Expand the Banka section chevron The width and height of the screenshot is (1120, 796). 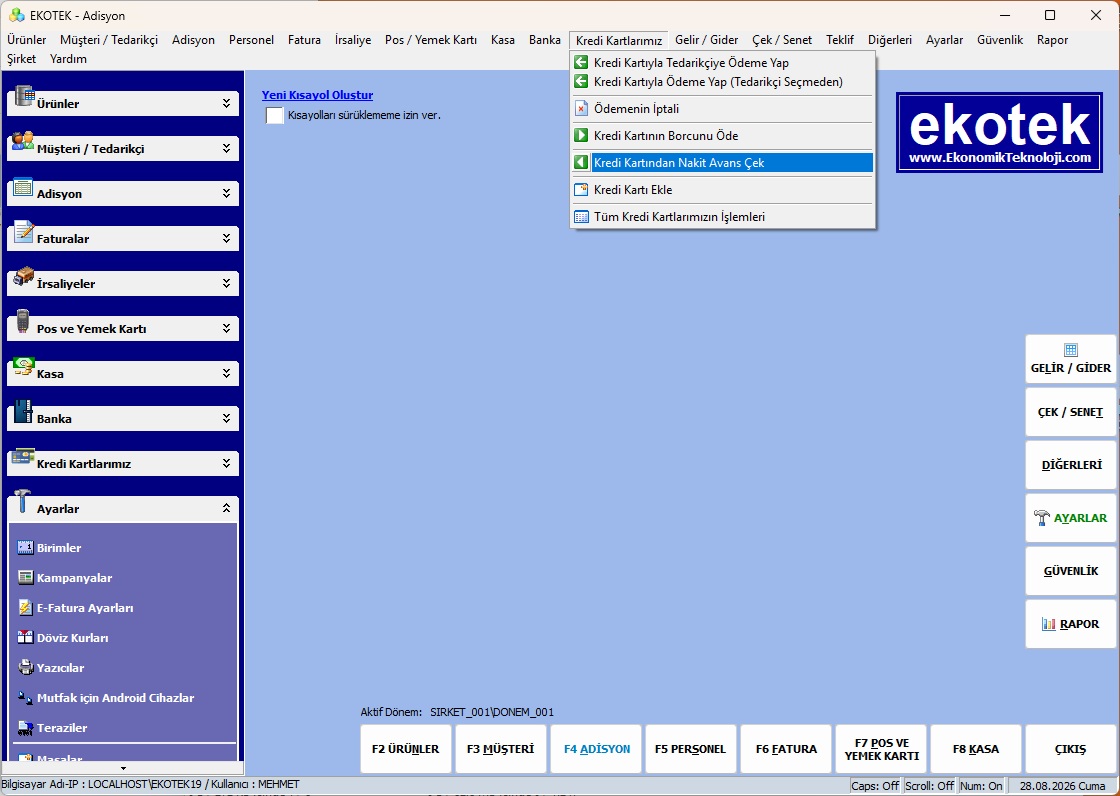[226, 419]
